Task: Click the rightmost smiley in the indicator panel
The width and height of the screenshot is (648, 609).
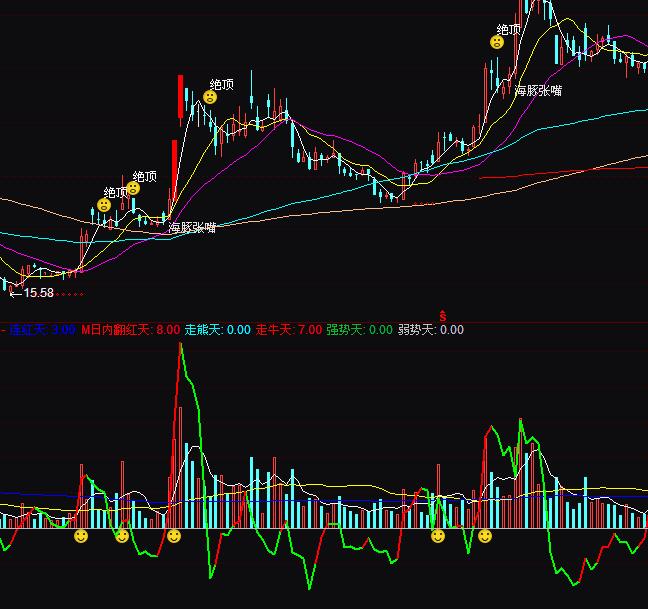Action: [x=485, y=537]
